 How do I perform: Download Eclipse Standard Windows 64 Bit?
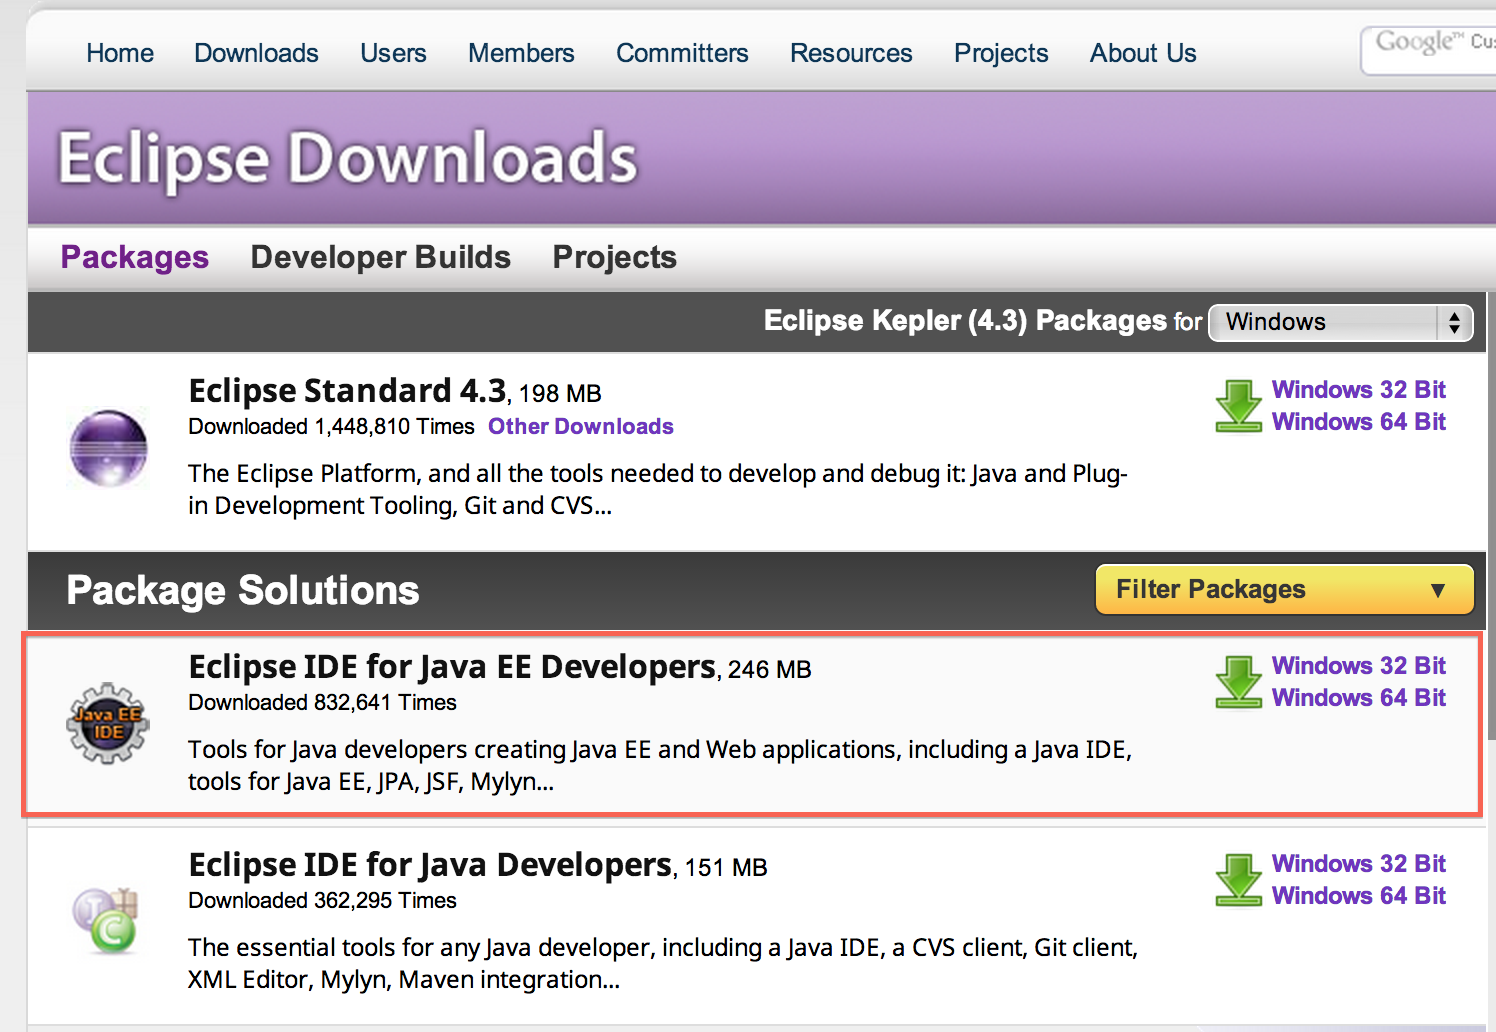click(1359, 422)
